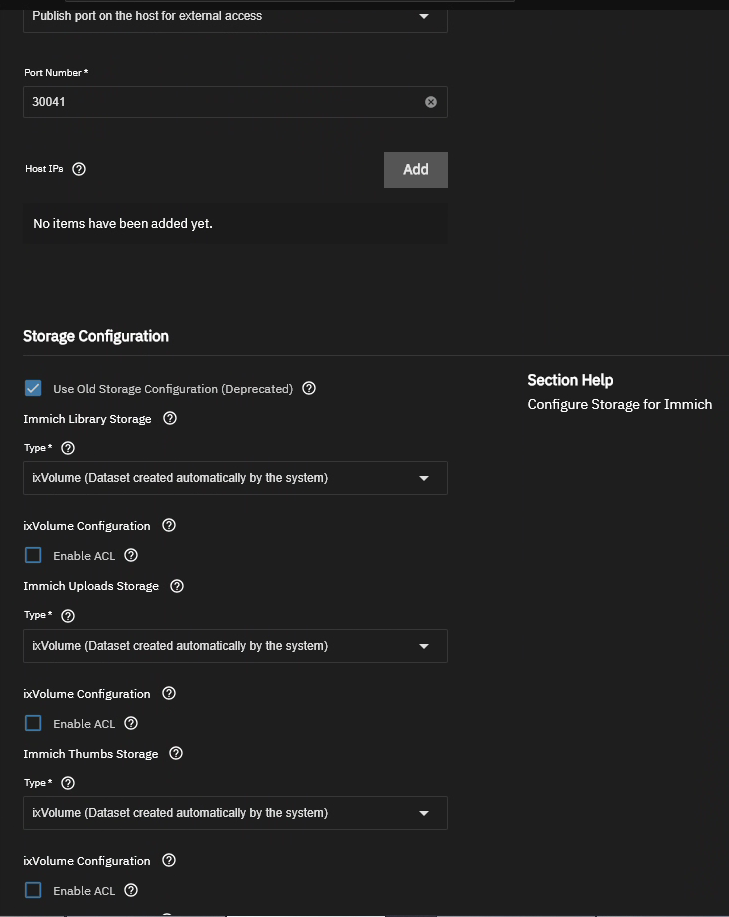This screenshot has width=729, height=917.
Task: Enable ACL for Immich Uploads Storage
Action: pos(33,723)
